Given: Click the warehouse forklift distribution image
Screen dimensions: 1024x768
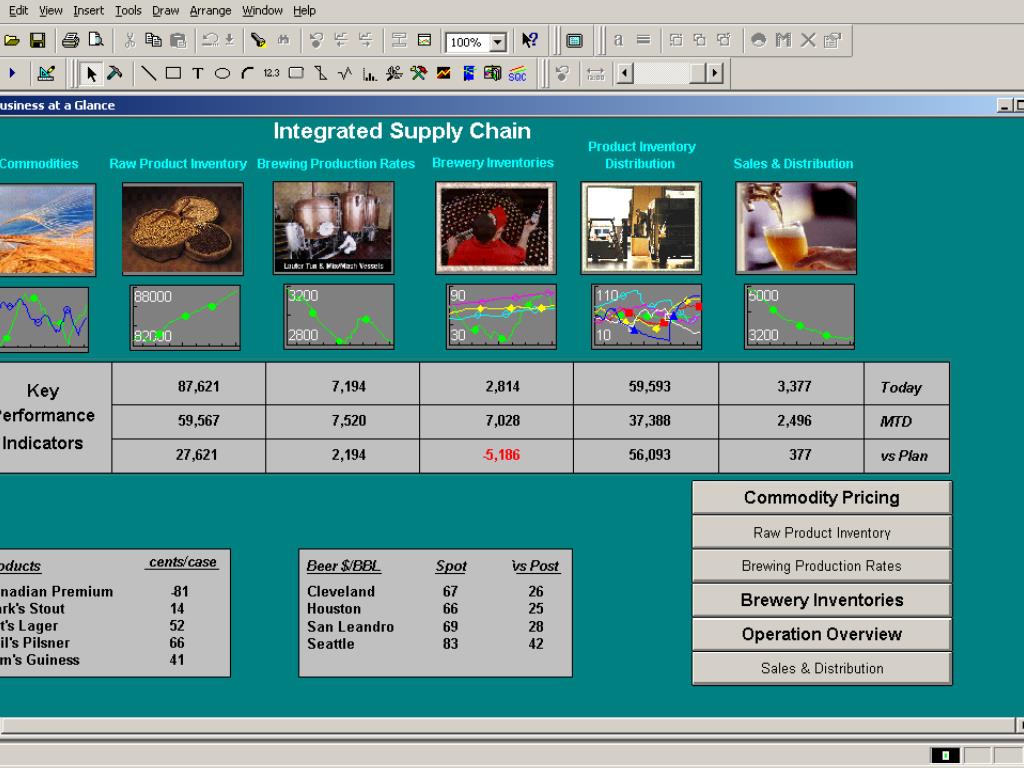Looking at the screenshot, I should 641,227.
